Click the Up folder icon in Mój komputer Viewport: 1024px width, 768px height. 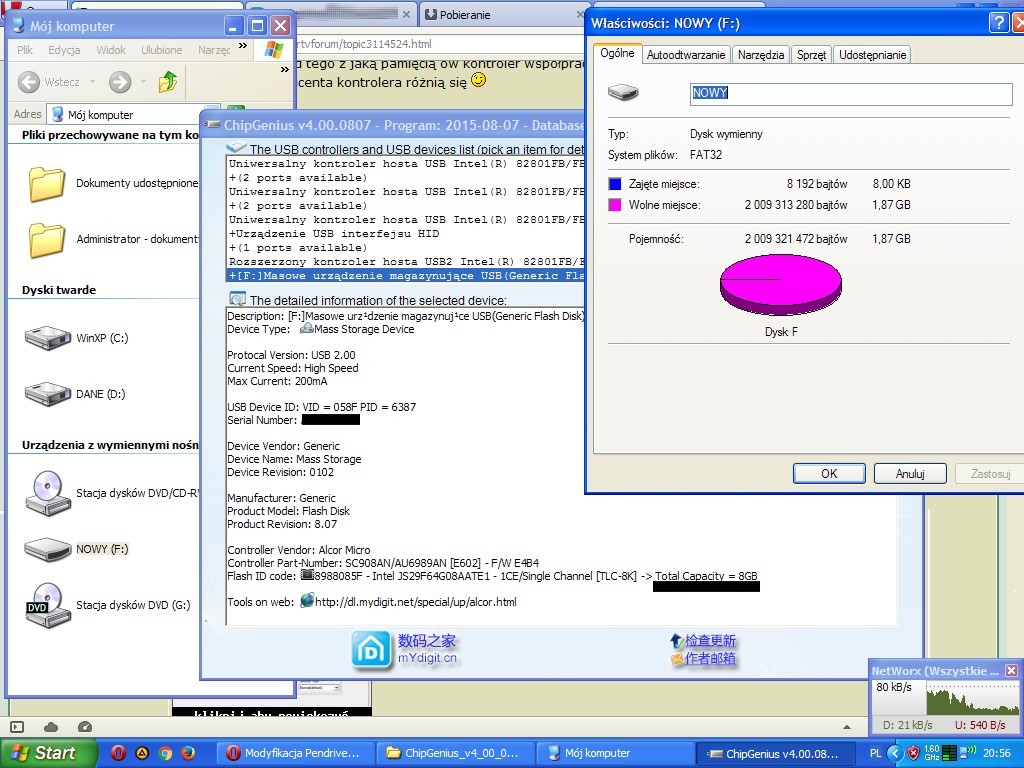[x=168, y=82]
